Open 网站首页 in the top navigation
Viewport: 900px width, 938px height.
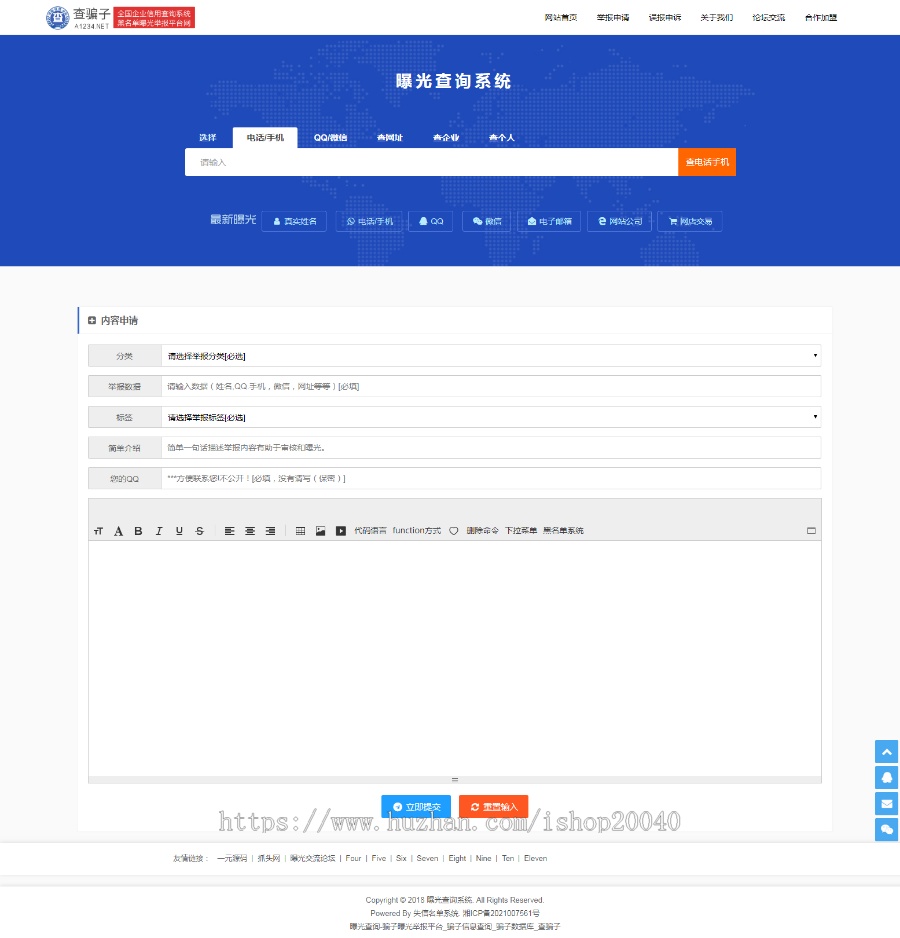(561, 17)
